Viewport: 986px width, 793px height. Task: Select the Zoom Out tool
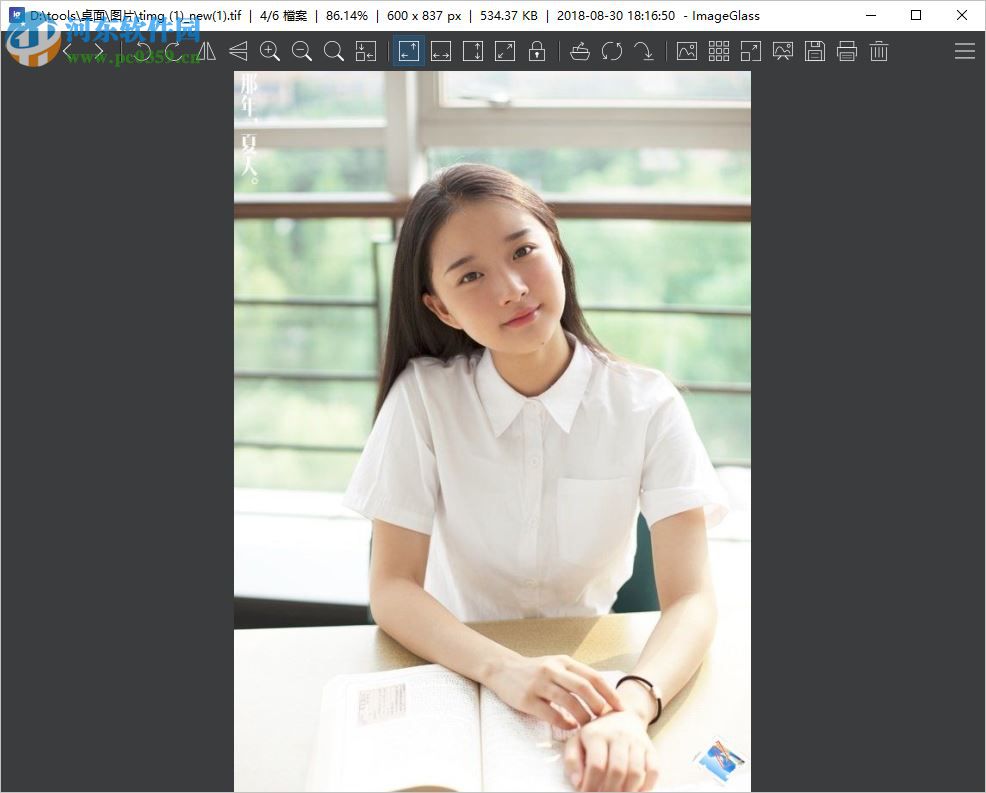302,51
